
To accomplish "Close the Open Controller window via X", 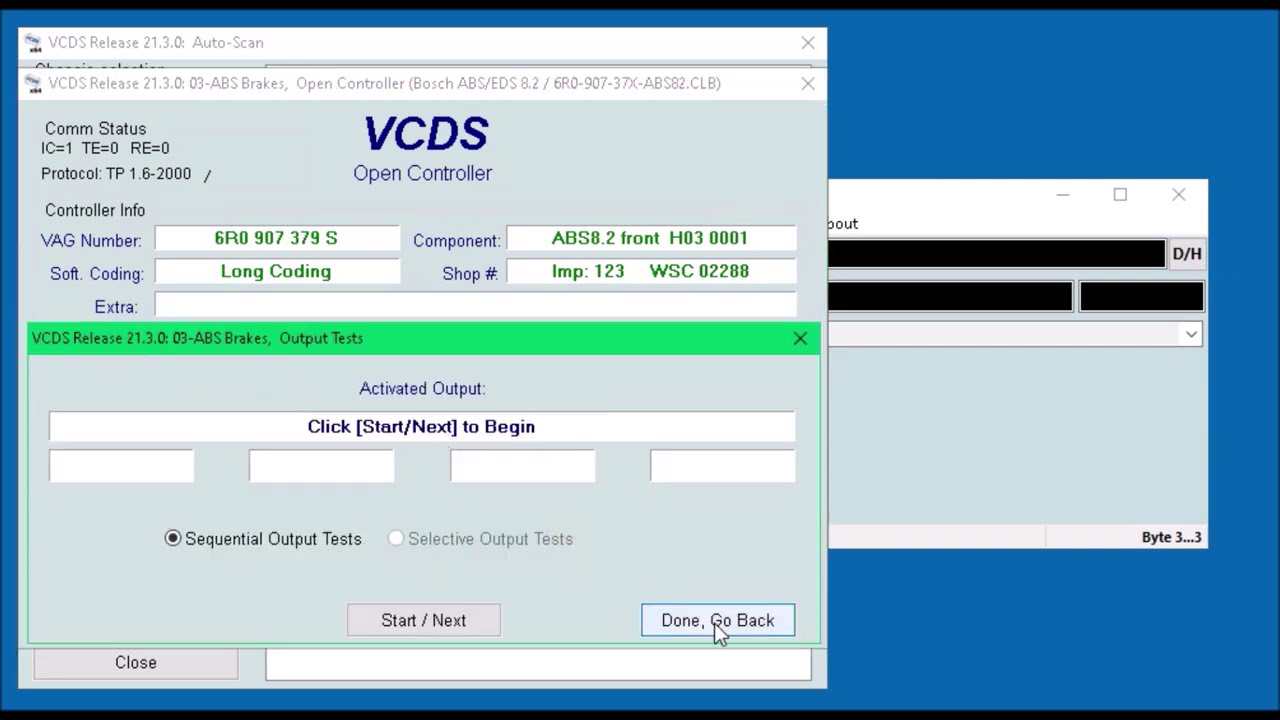I will click(808, 84).
